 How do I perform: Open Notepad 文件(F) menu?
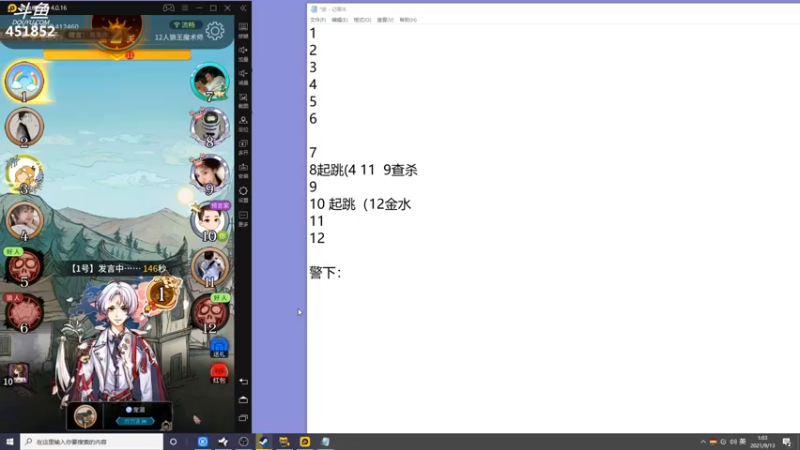pyautogui.click(x=317, y=20)
